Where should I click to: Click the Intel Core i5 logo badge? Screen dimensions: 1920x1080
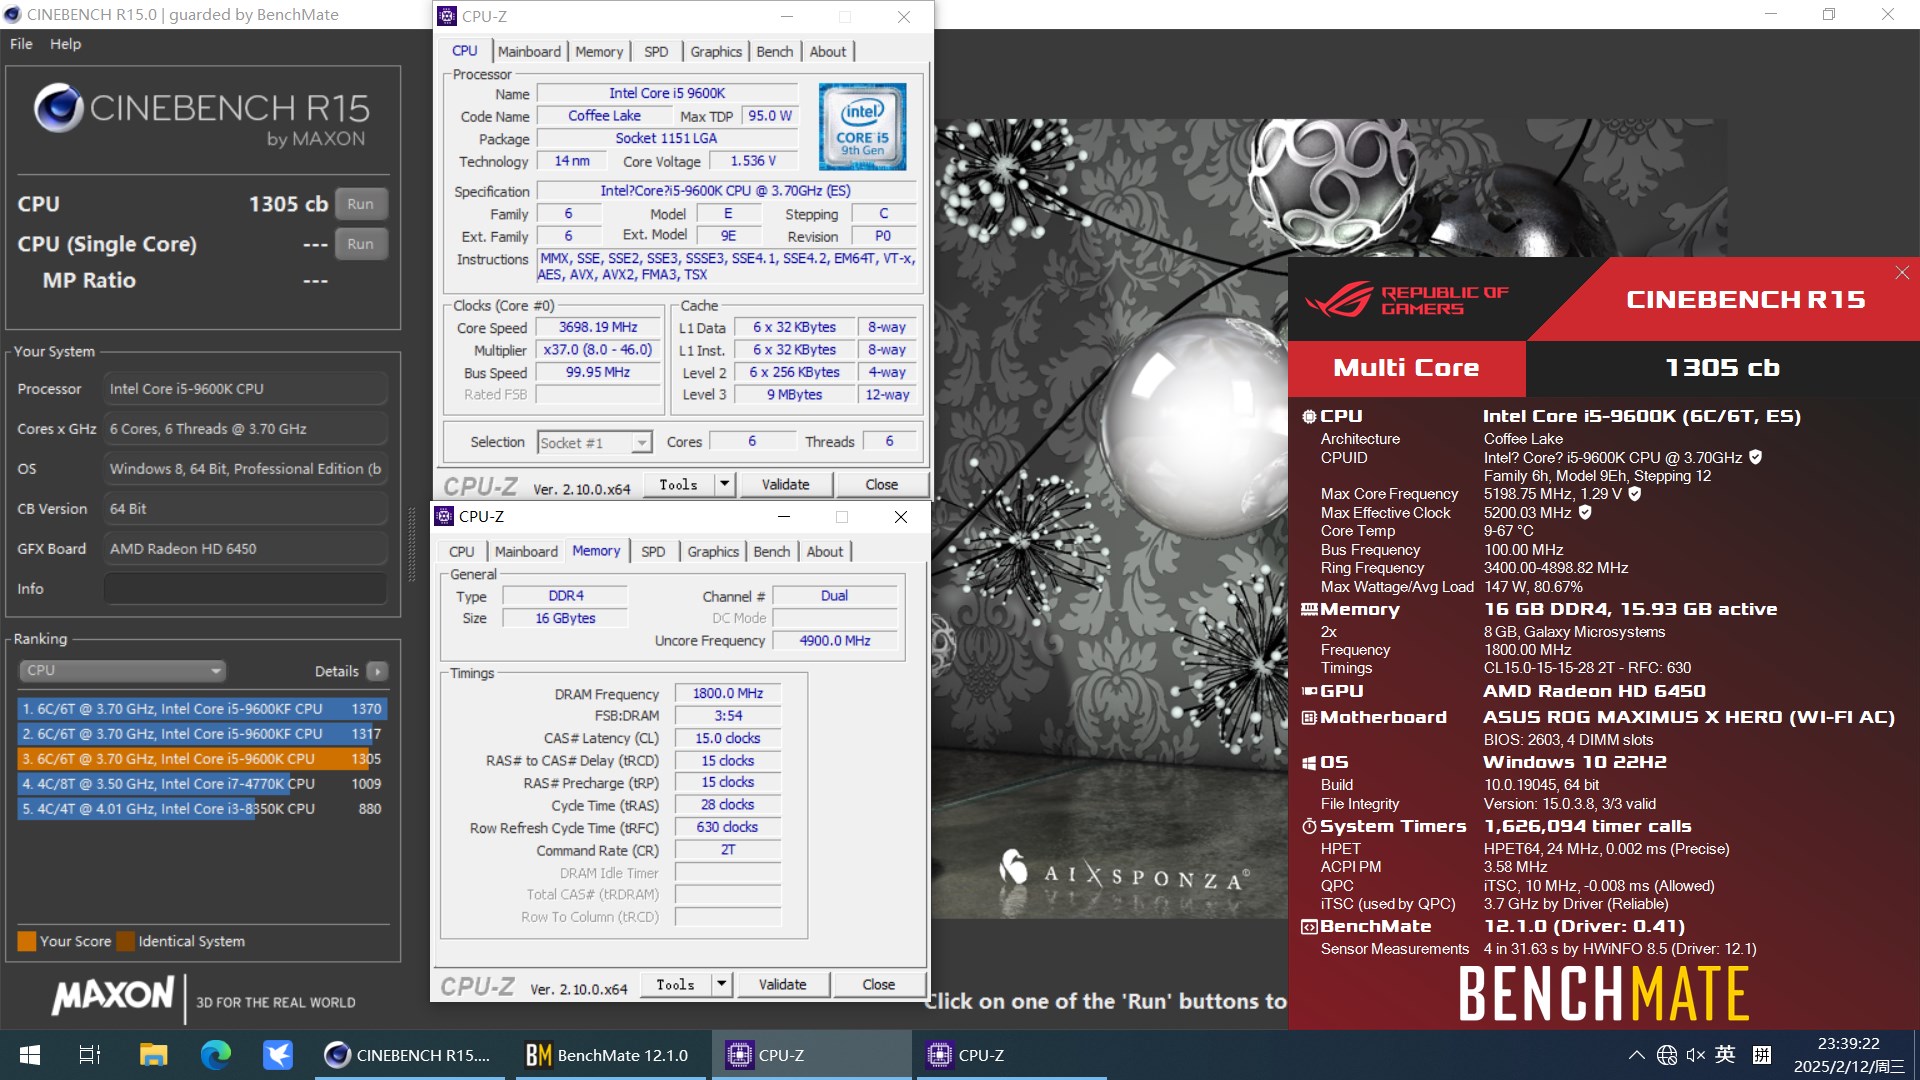[x=862, y=127]
